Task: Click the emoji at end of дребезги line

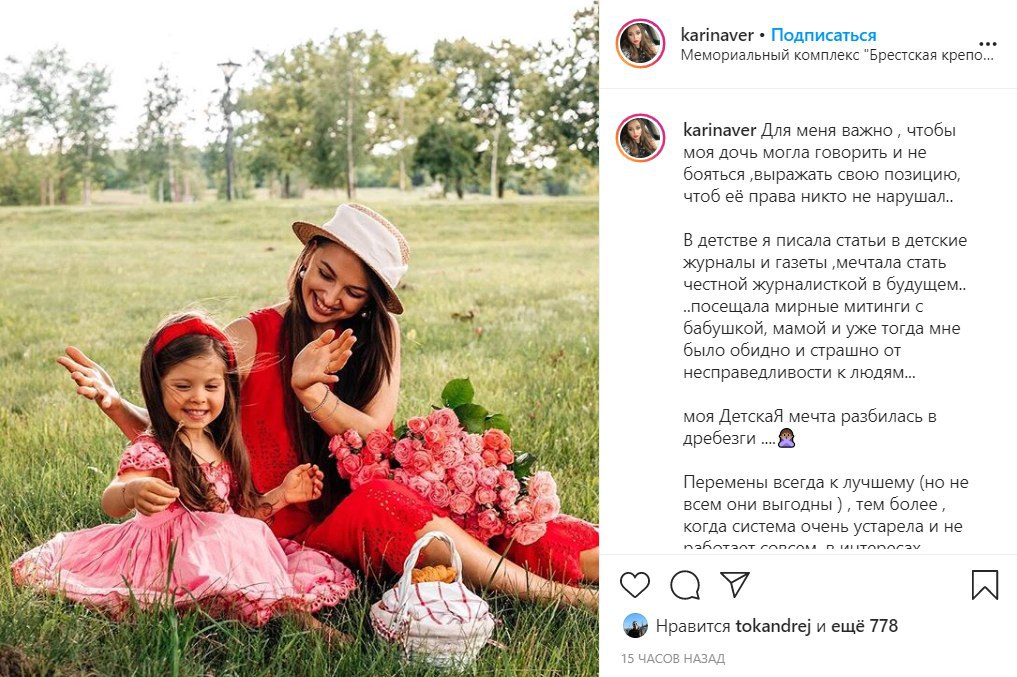Action: click(x=786, y=438)
